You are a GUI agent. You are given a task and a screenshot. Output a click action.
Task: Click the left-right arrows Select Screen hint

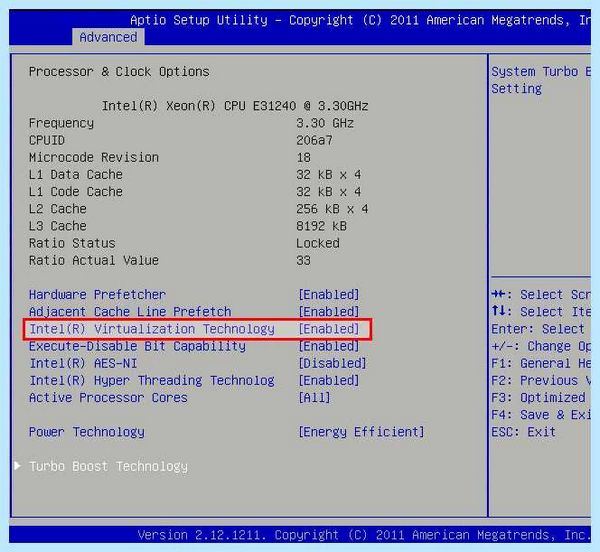[541, 295]
